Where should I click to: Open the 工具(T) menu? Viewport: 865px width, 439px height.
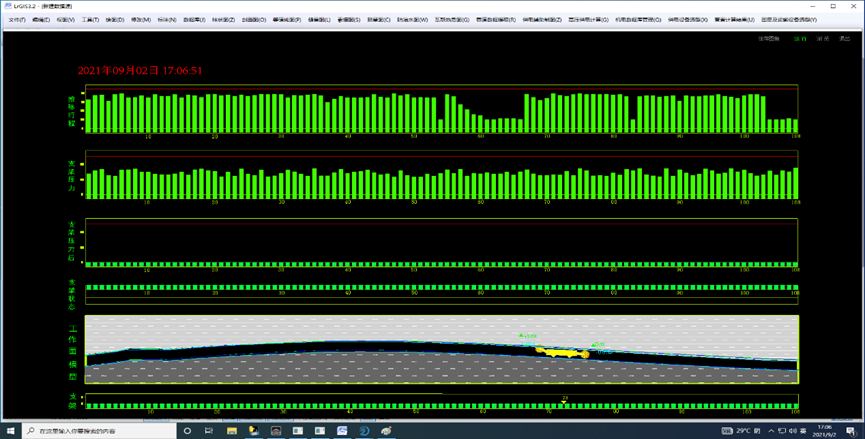(x=90, y=20)
